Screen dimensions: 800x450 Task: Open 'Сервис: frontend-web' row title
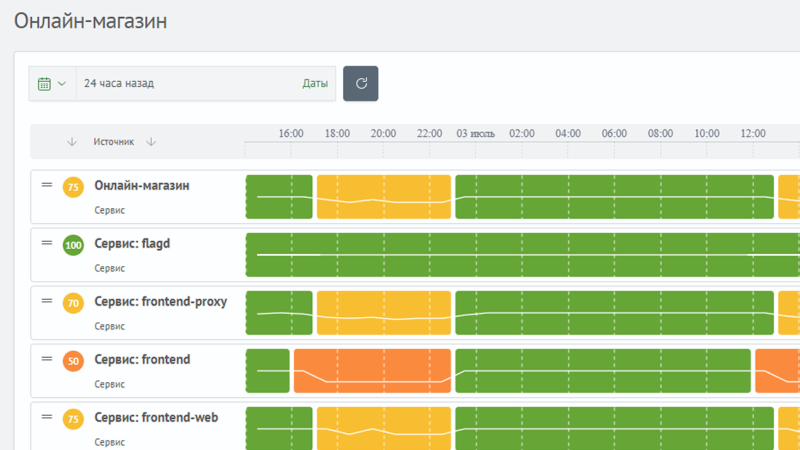click(x=156, y=417)
